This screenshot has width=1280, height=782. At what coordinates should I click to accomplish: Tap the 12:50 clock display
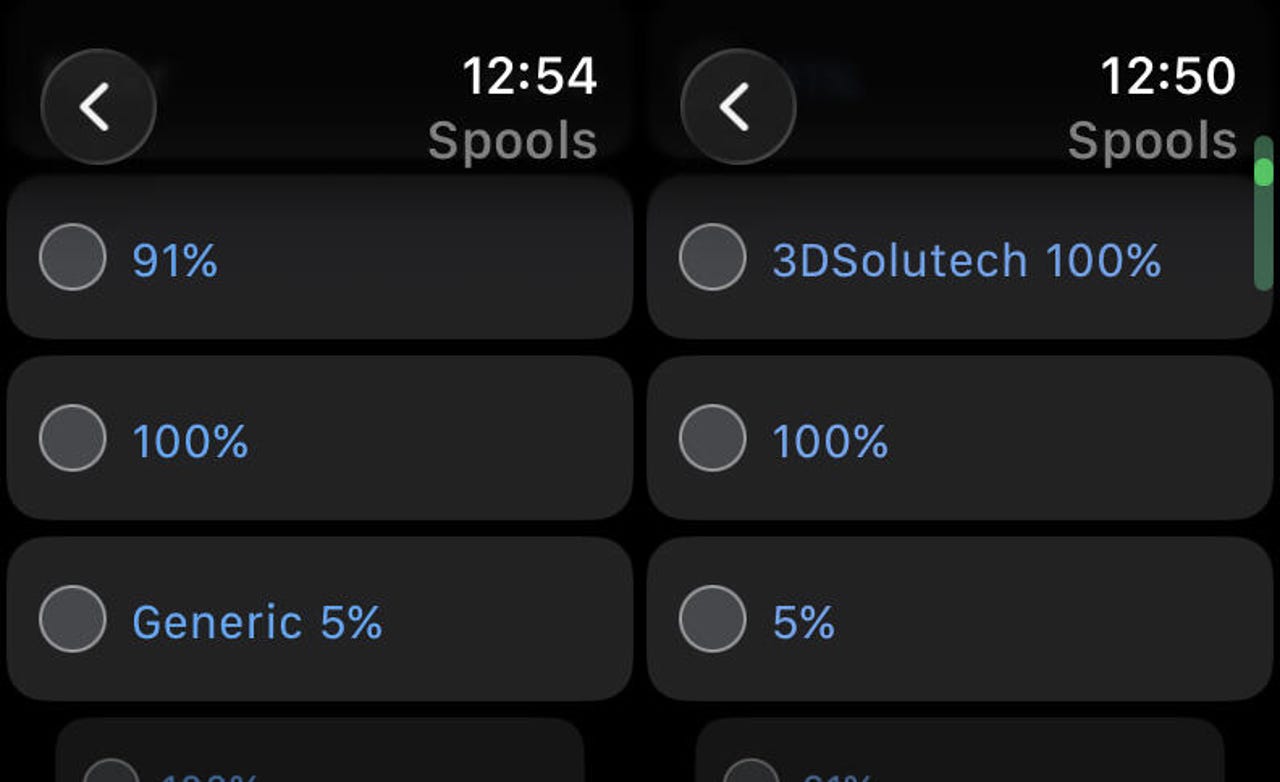(1168, 76)
